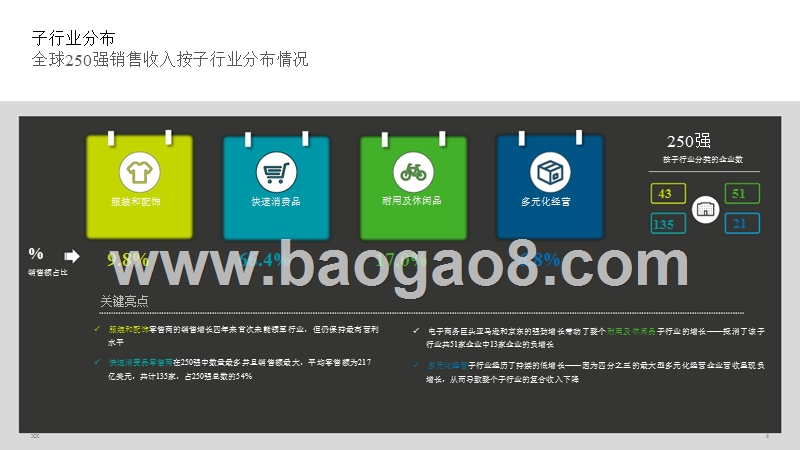The image size is (800, 450).
Task: Click the teal box showing 135
Action: coord(668,223)
